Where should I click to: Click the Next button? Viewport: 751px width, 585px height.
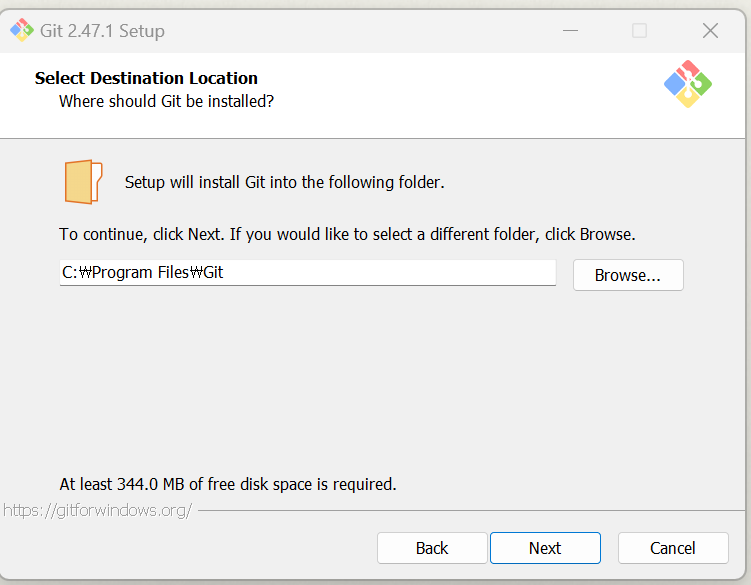tap(545, 548)
